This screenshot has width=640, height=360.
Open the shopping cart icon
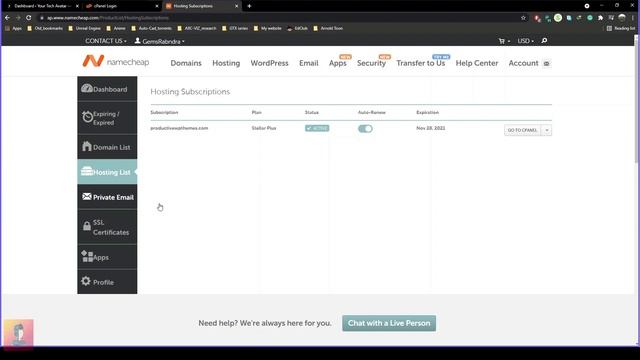pyautogui.click(x=502, y=41)
